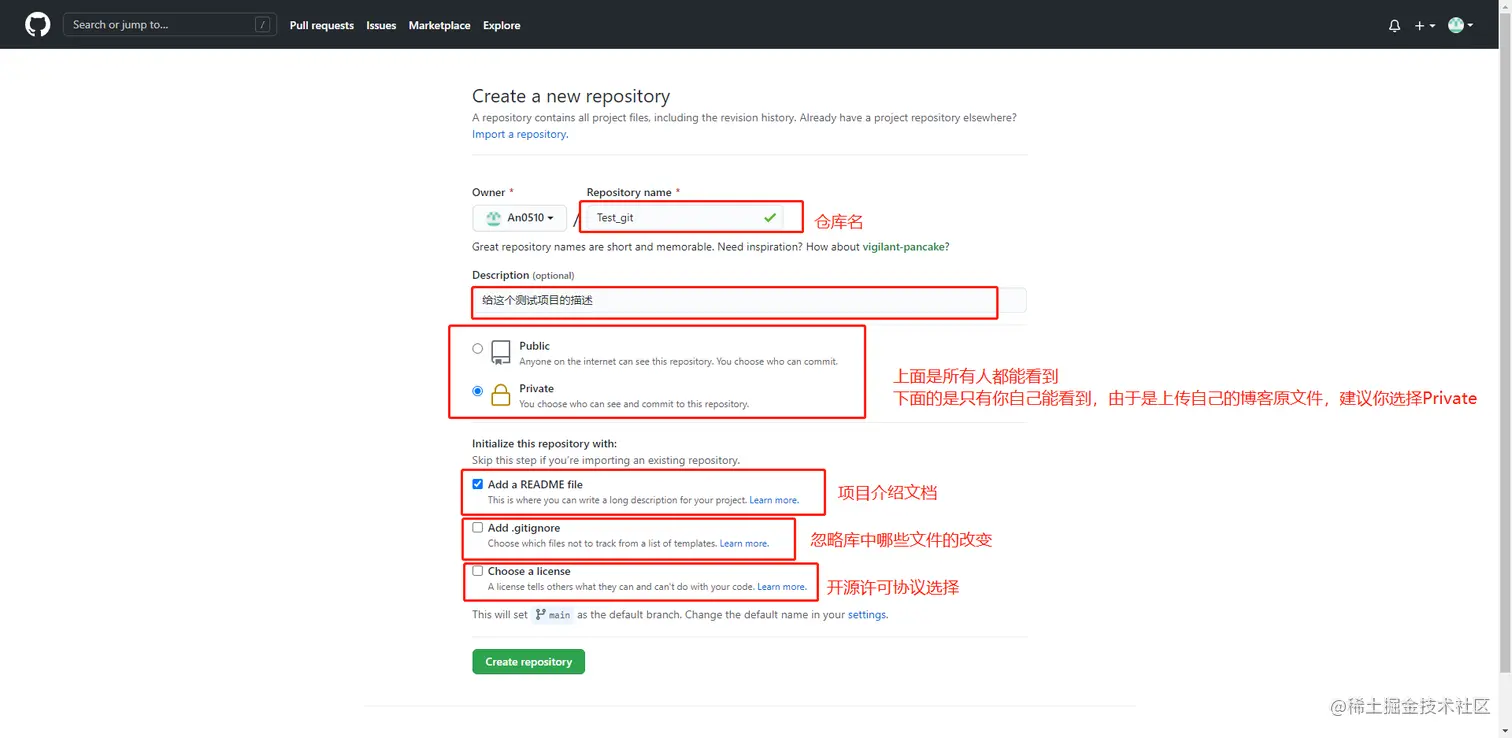Focus the Search or jump to field

click(x=168, y=25)
